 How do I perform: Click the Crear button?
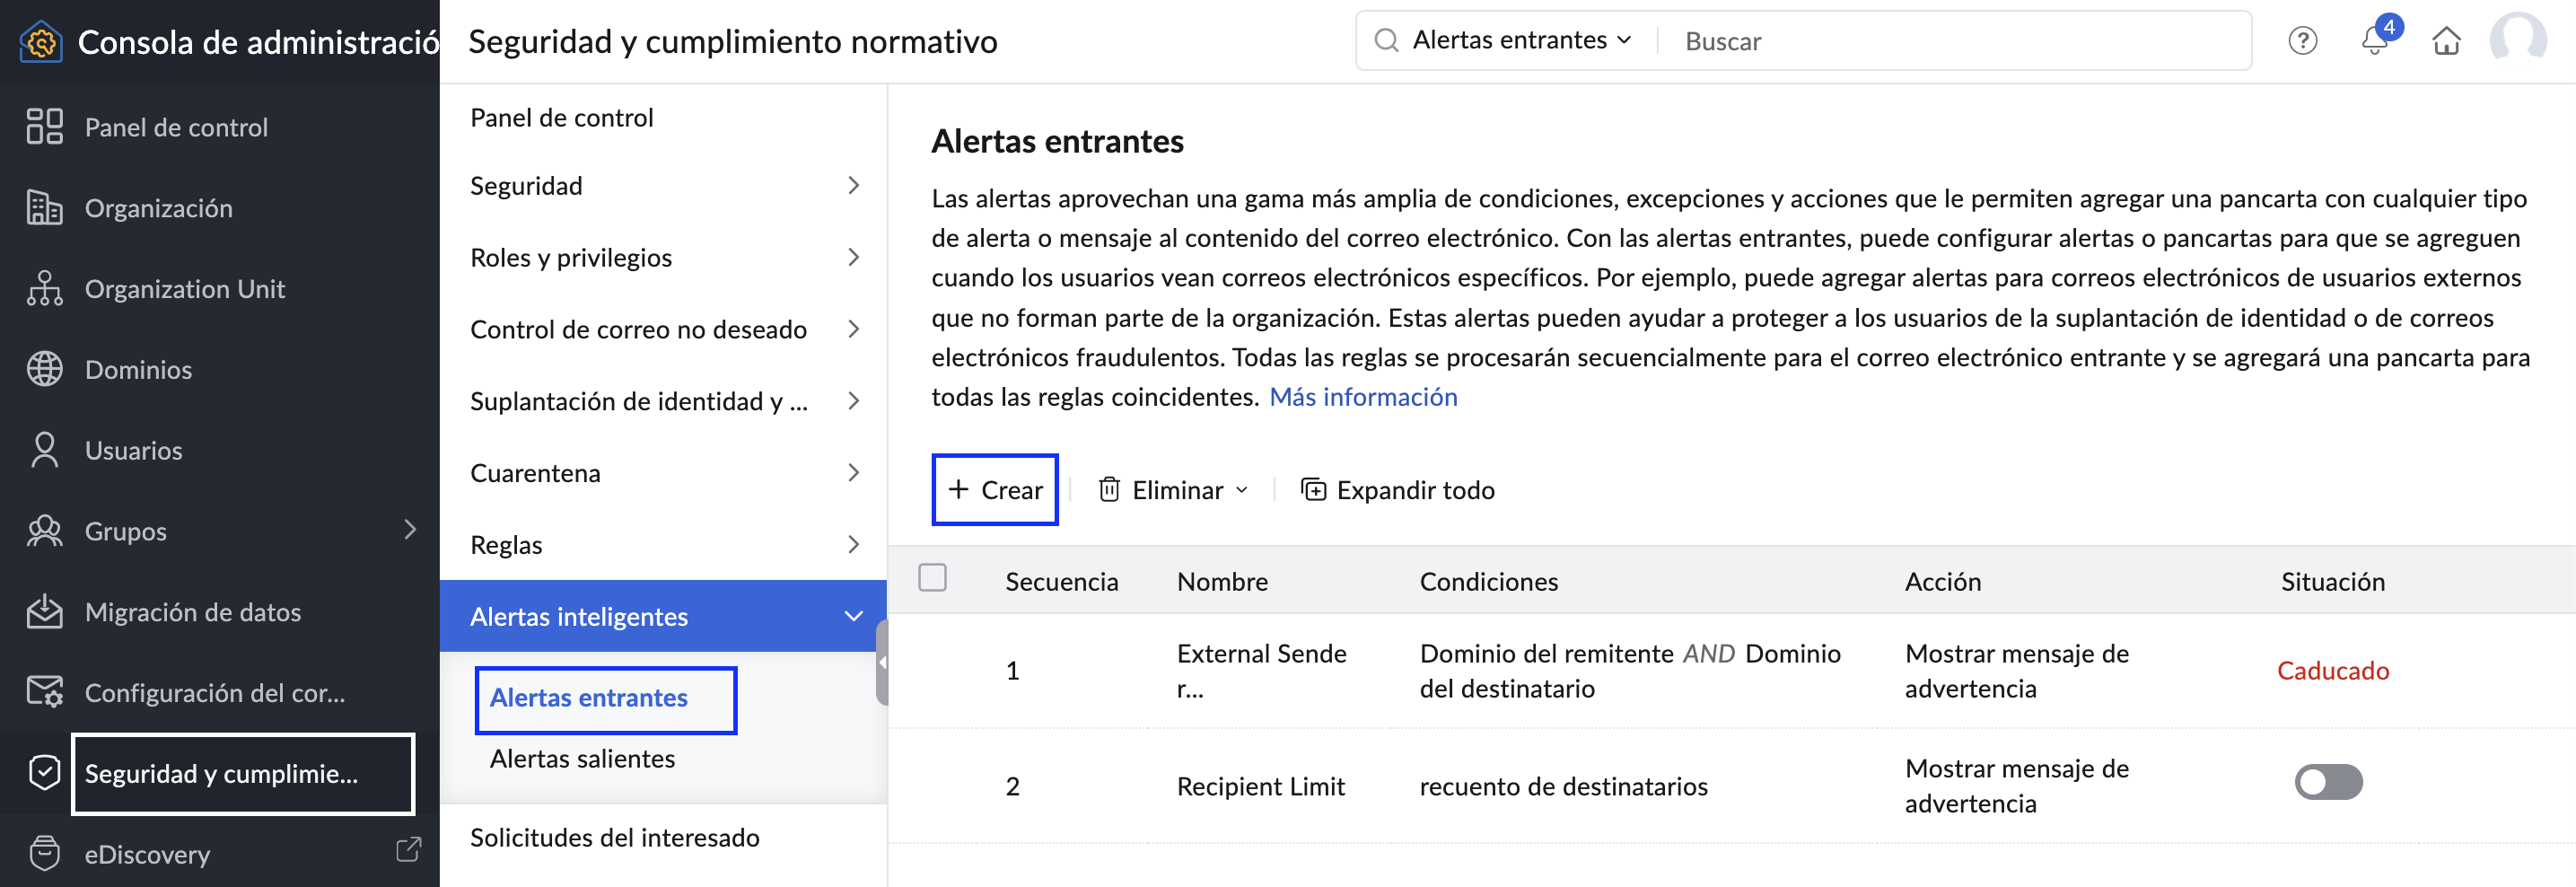pos(995,490)
